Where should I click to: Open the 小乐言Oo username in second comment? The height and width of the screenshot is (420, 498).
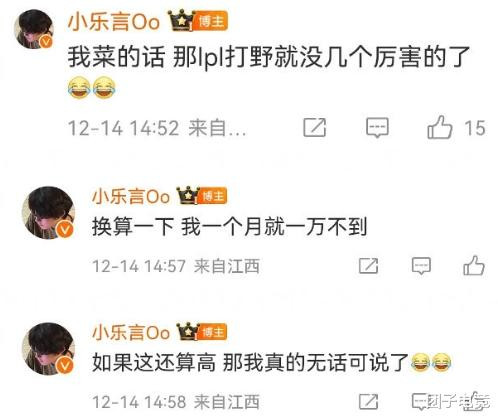[131, 196]
